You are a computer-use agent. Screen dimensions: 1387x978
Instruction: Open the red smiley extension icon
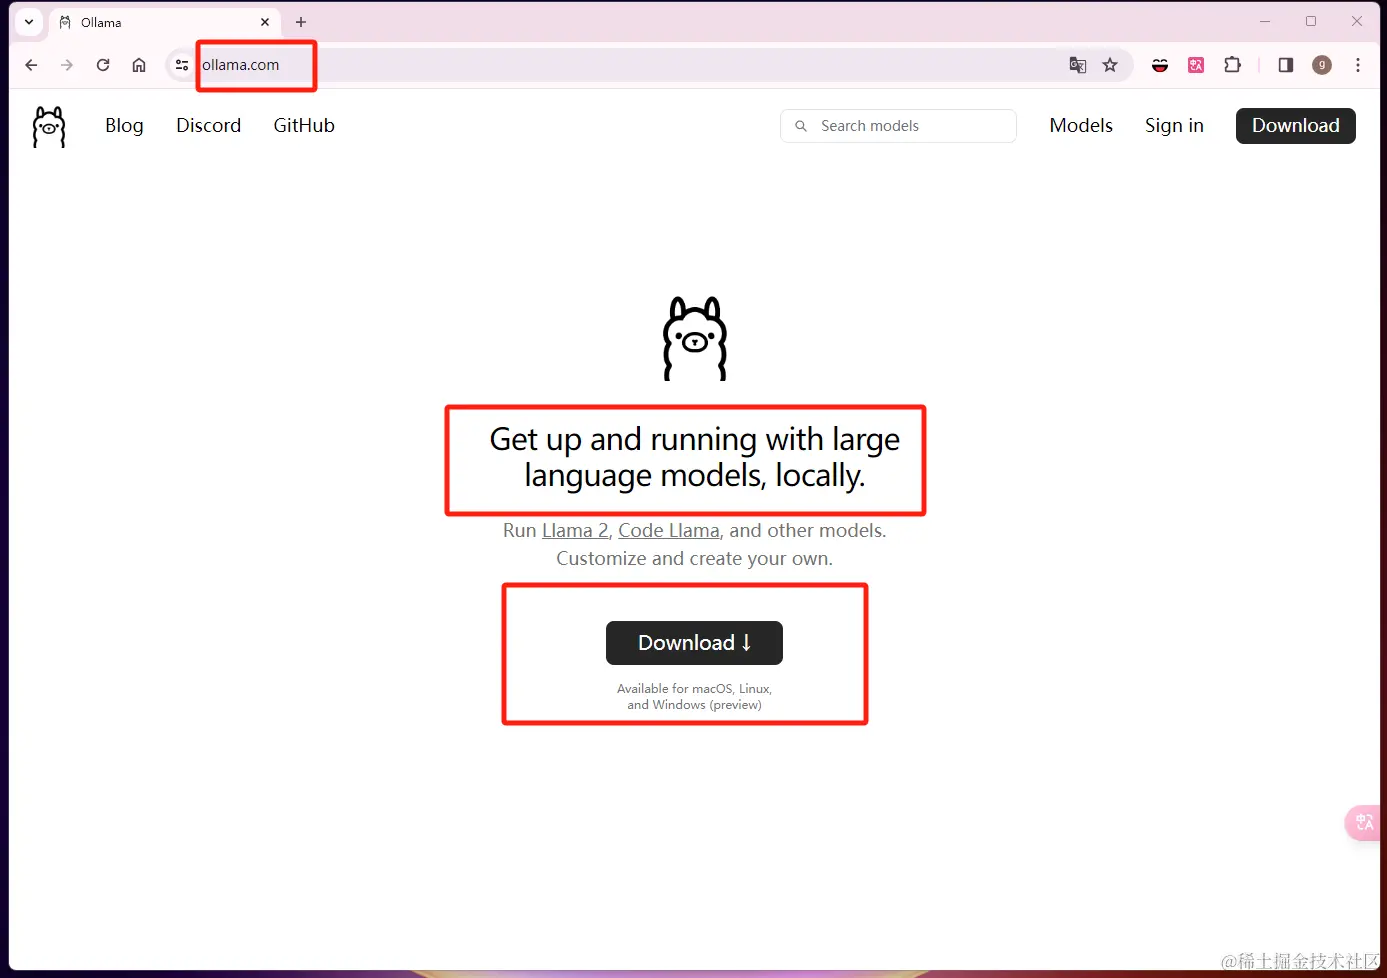click(x=1160, y=65)
